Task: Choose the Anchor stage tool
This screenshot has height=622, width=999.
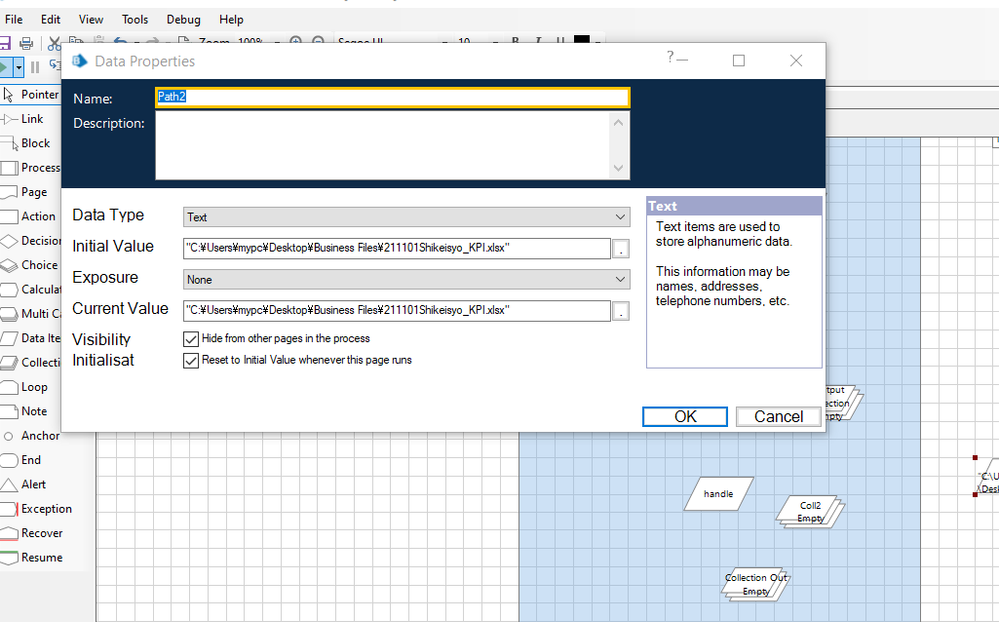Action: click(40, 436)
